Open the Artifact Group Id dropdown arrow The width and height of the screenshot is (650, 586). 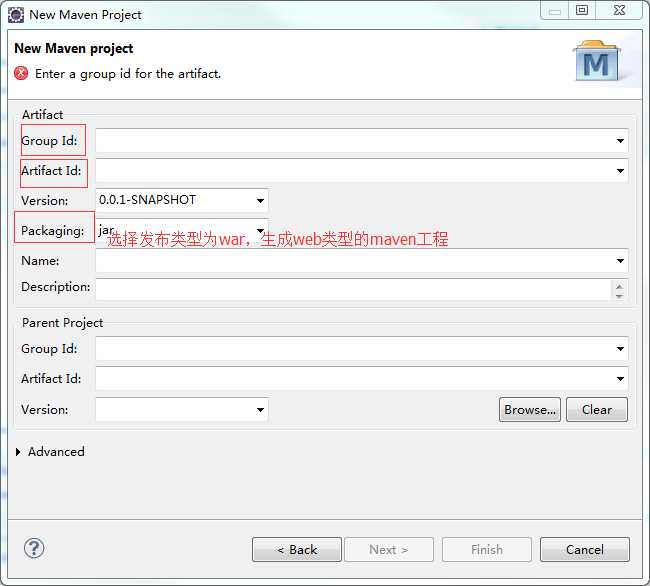pyautogui.click(x=620, y=141)
